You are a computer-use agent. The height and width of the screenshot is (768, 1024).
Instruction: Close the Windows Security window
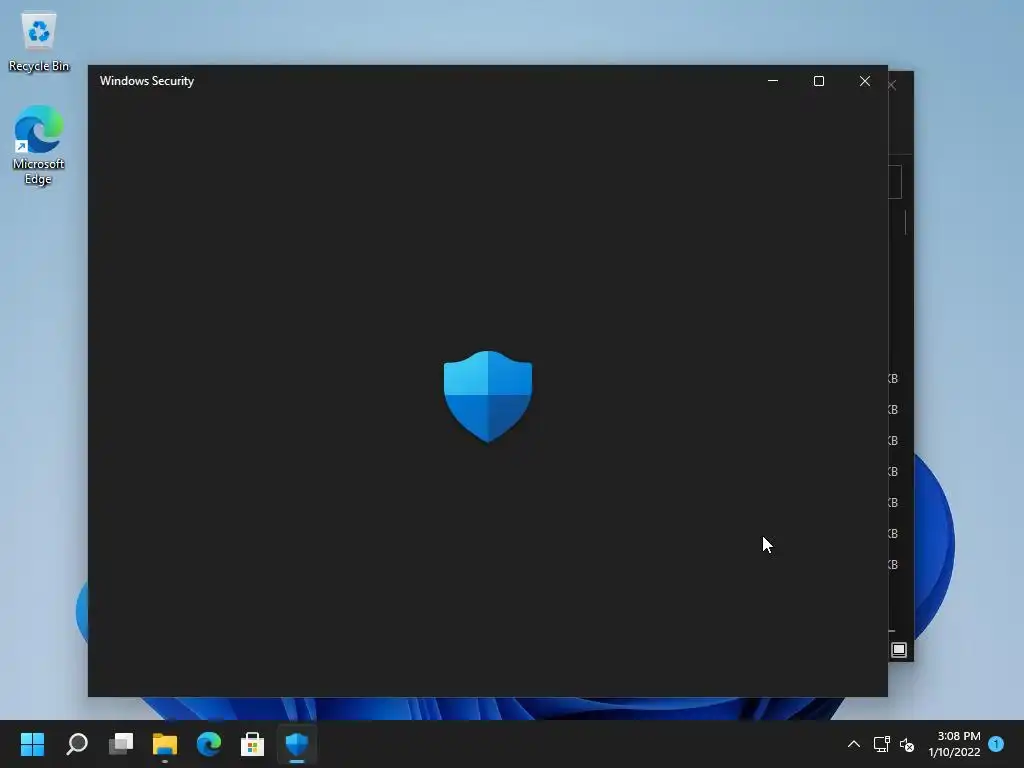[865, 81]
